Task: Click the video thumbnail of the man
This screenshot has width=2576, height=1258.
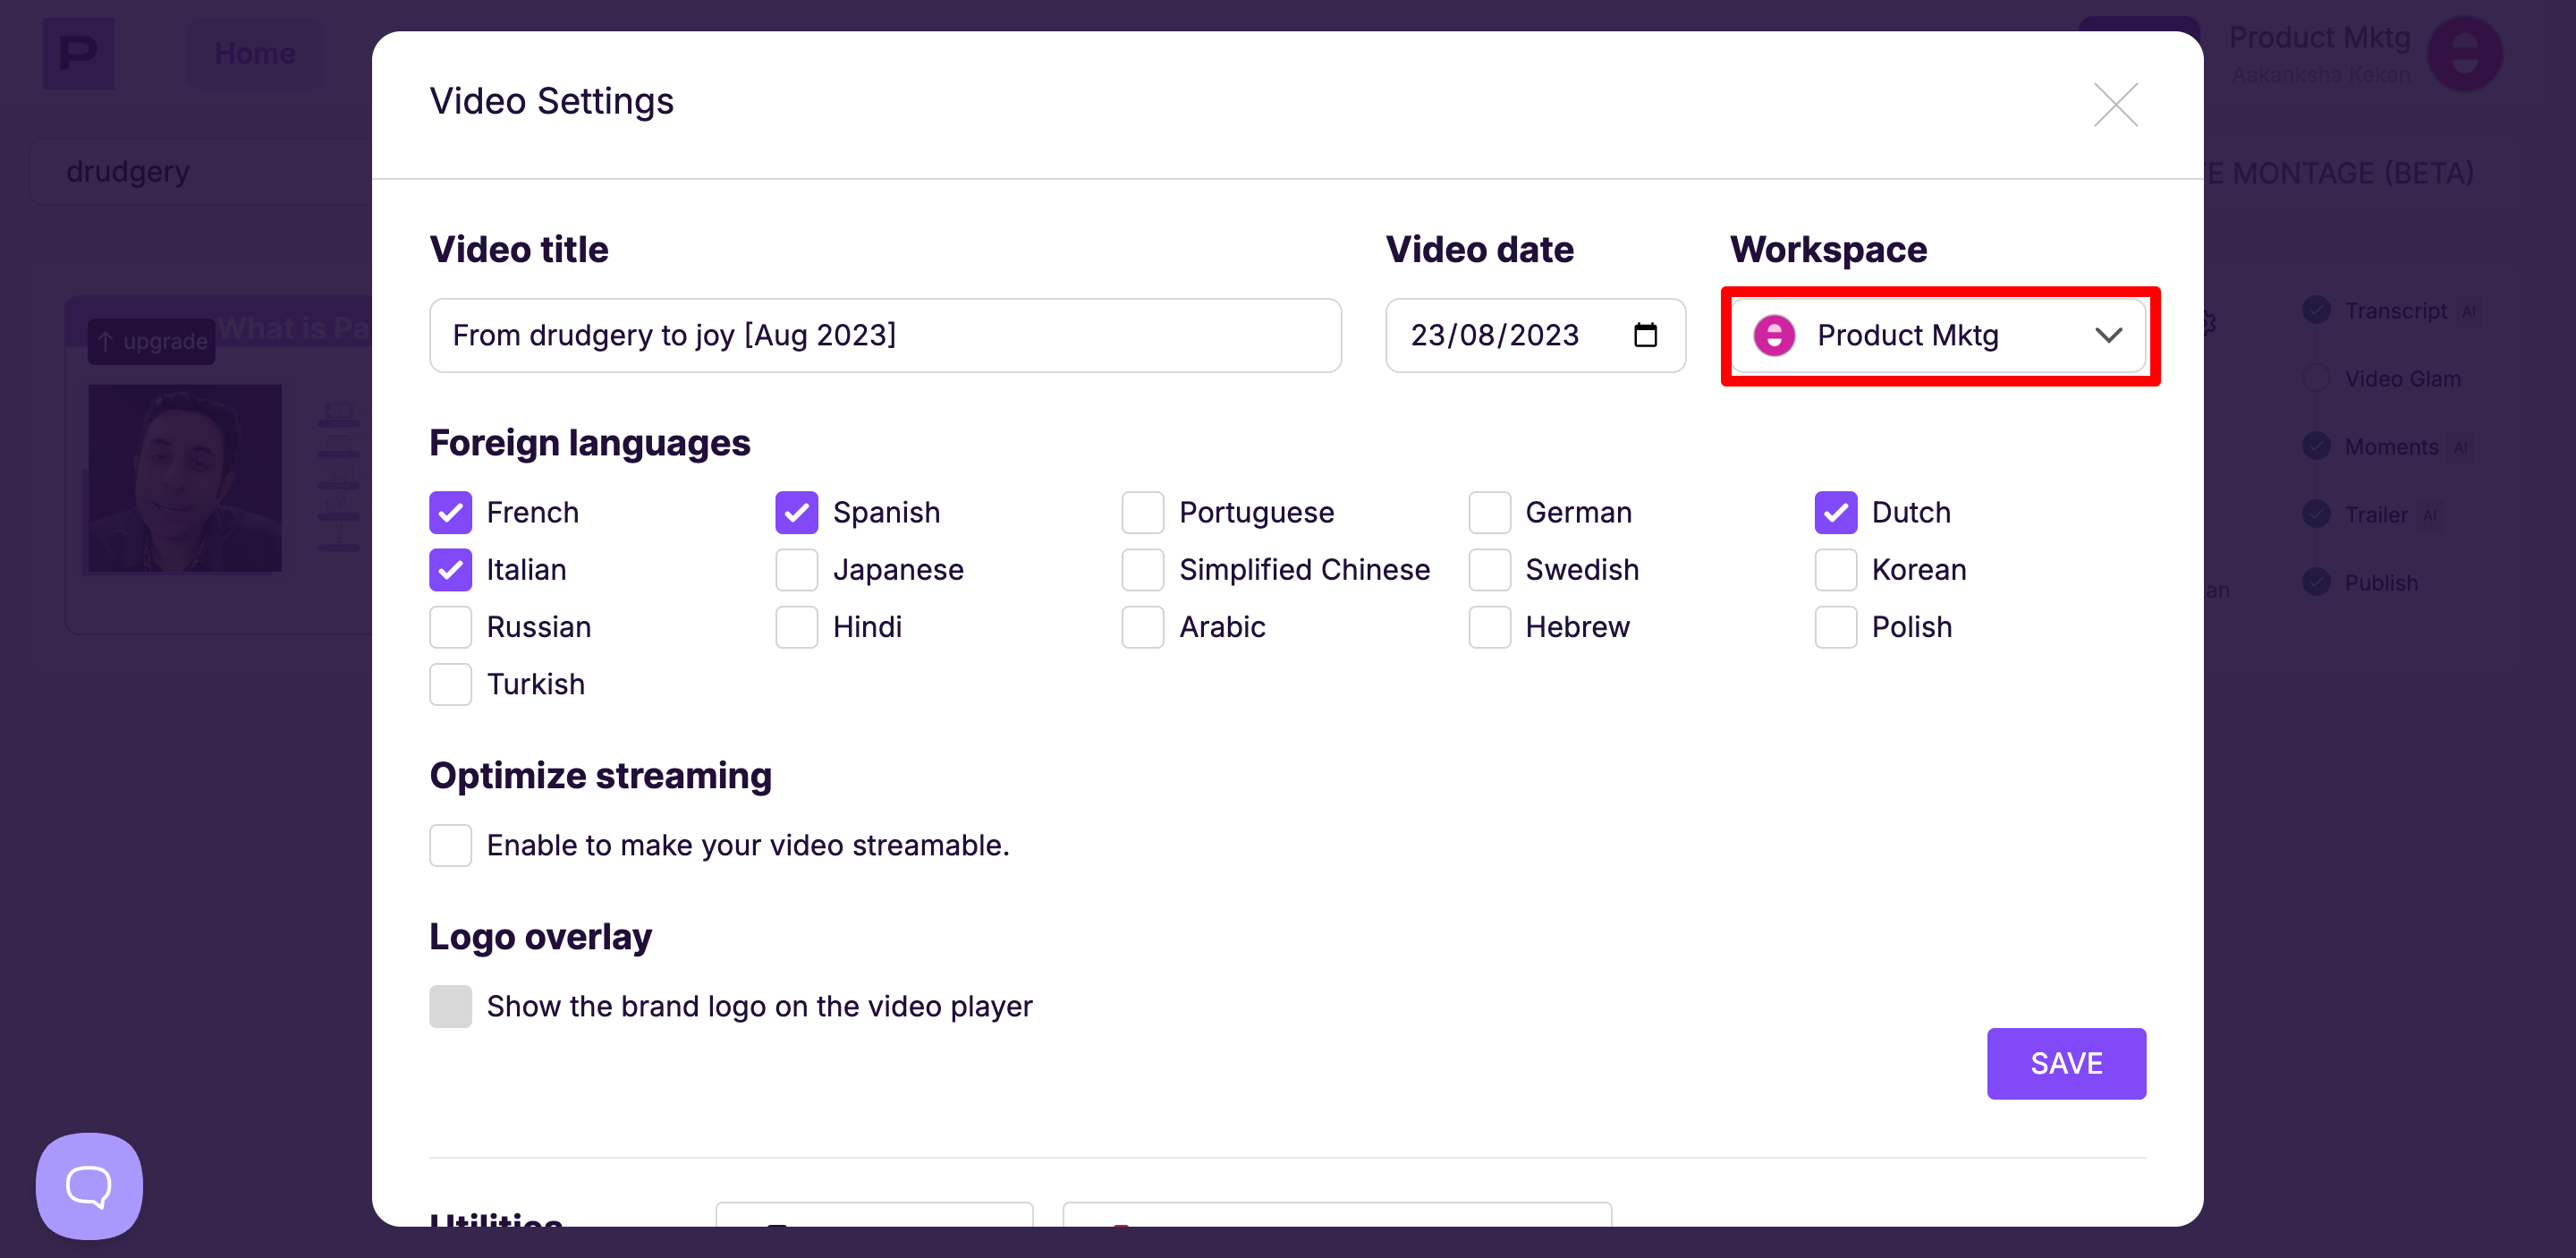Action: (x=185, y=478)
